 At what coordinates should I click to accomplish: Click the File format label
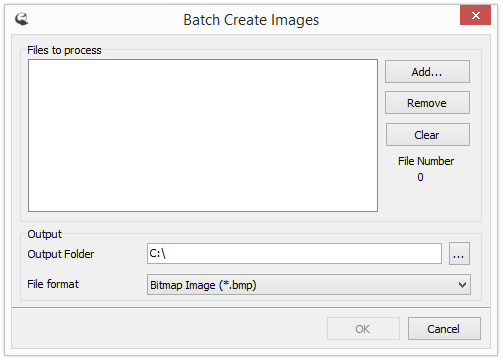53,284
